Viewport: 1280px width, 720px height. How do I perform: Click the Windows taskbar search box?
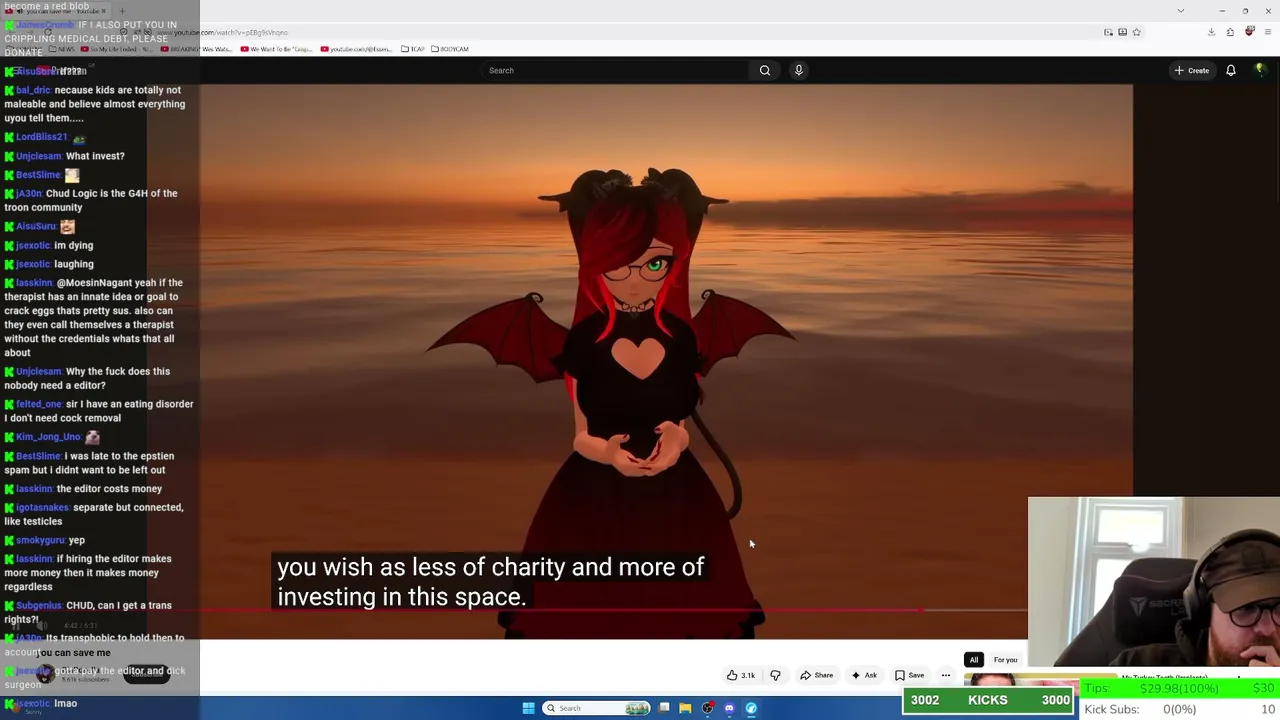pyautogui.click(x=597, y=708)
